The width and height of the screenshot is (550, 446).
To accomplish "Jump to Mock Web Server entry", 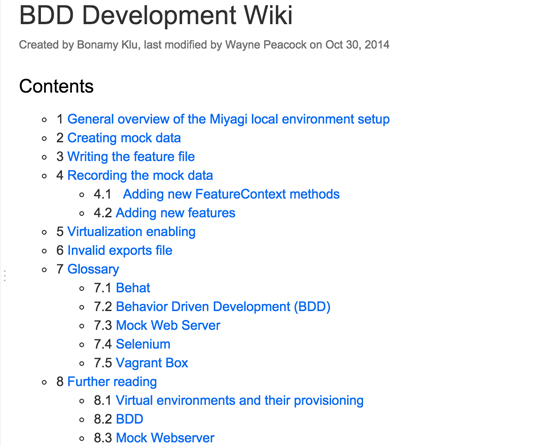I will coord(168,325).
